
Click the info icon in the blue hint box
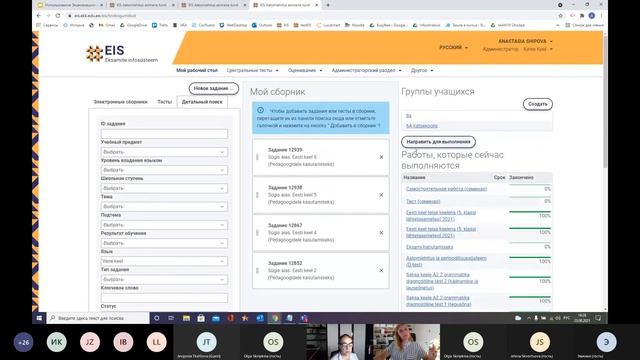pyautogui.click(x=260, y=110)
